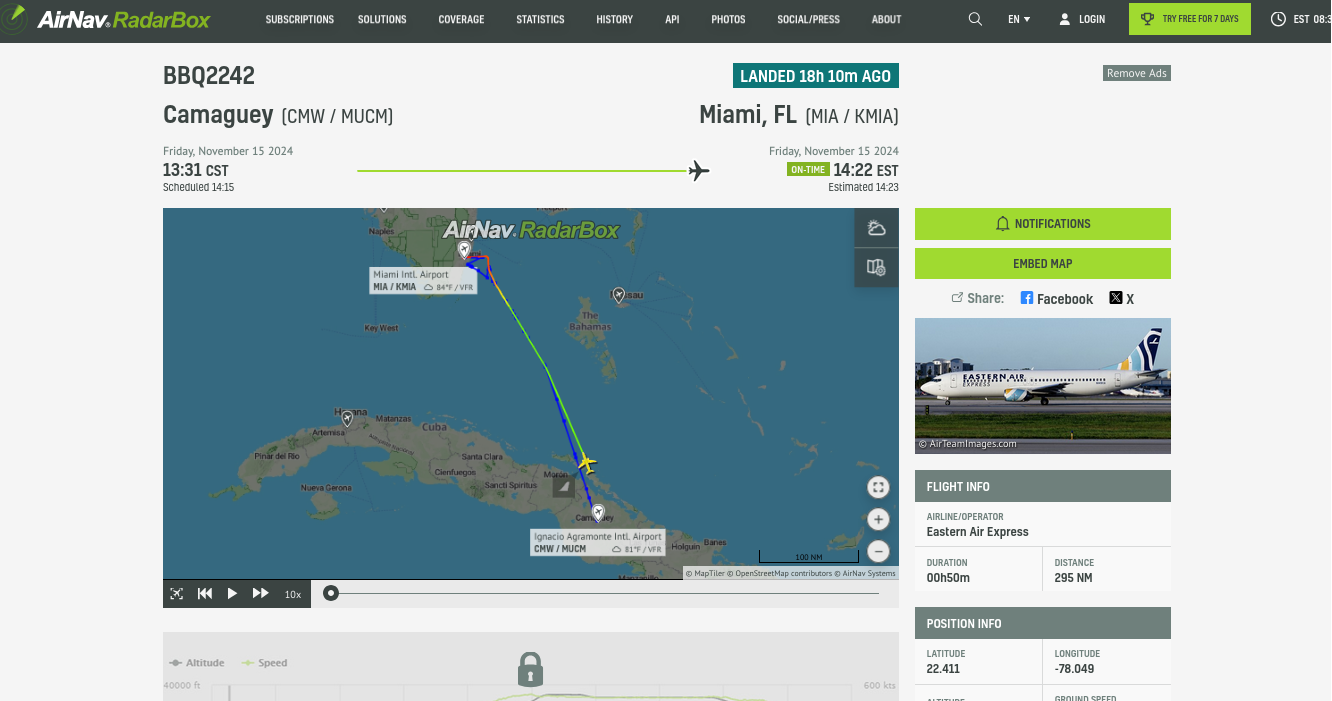Click the skip-to-start playback button

(x=205, y=594)
